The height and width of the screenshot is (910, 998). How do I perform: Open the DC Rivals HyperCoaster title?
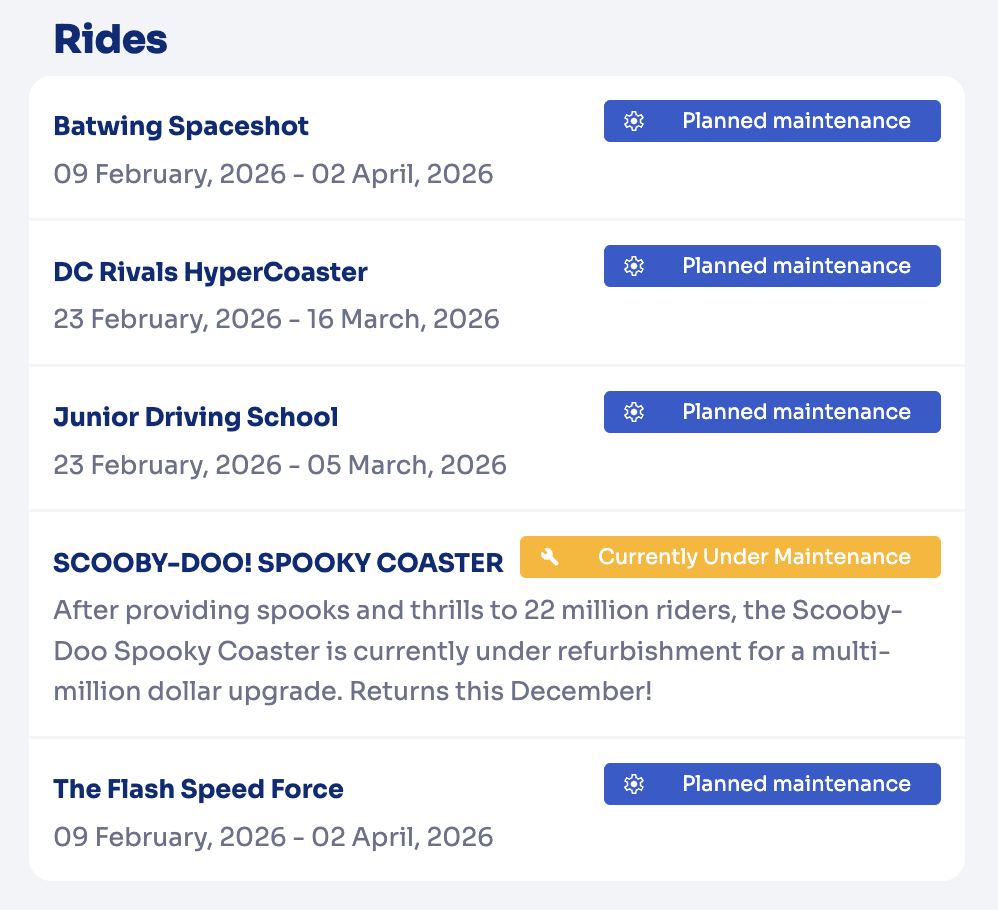point(210,271)
